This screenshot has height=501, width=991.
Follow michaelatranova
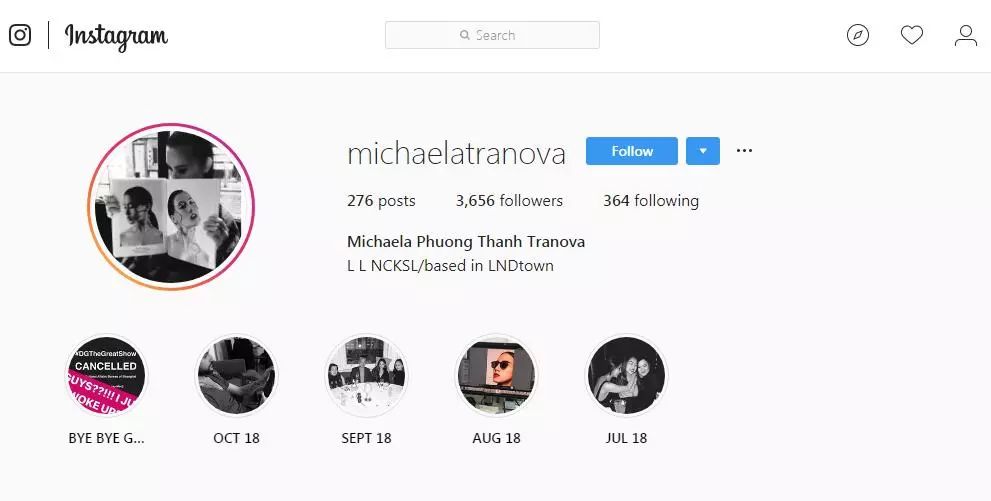tap(631, 151)
